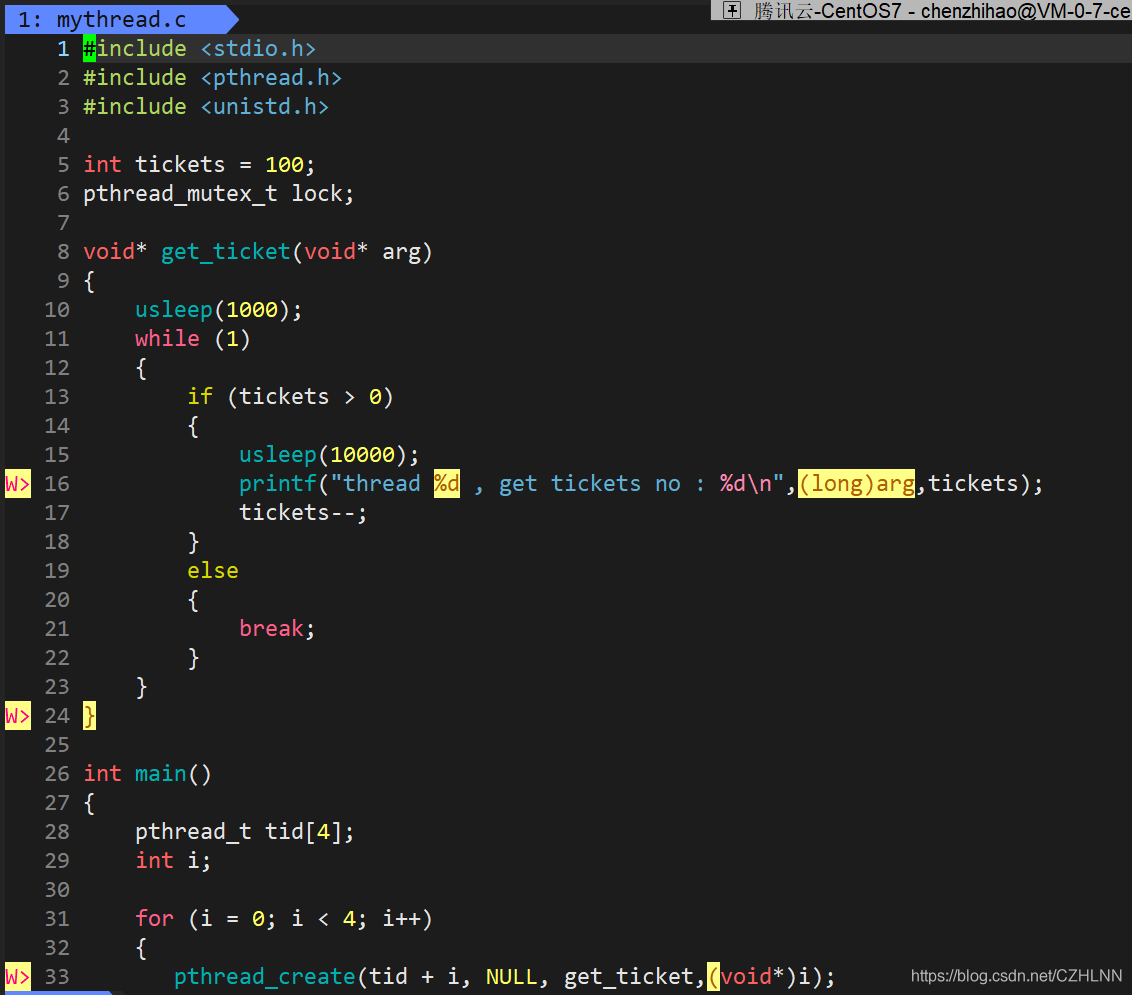Click the highlighted parenthesis before void* on line 33

point(713,977)
